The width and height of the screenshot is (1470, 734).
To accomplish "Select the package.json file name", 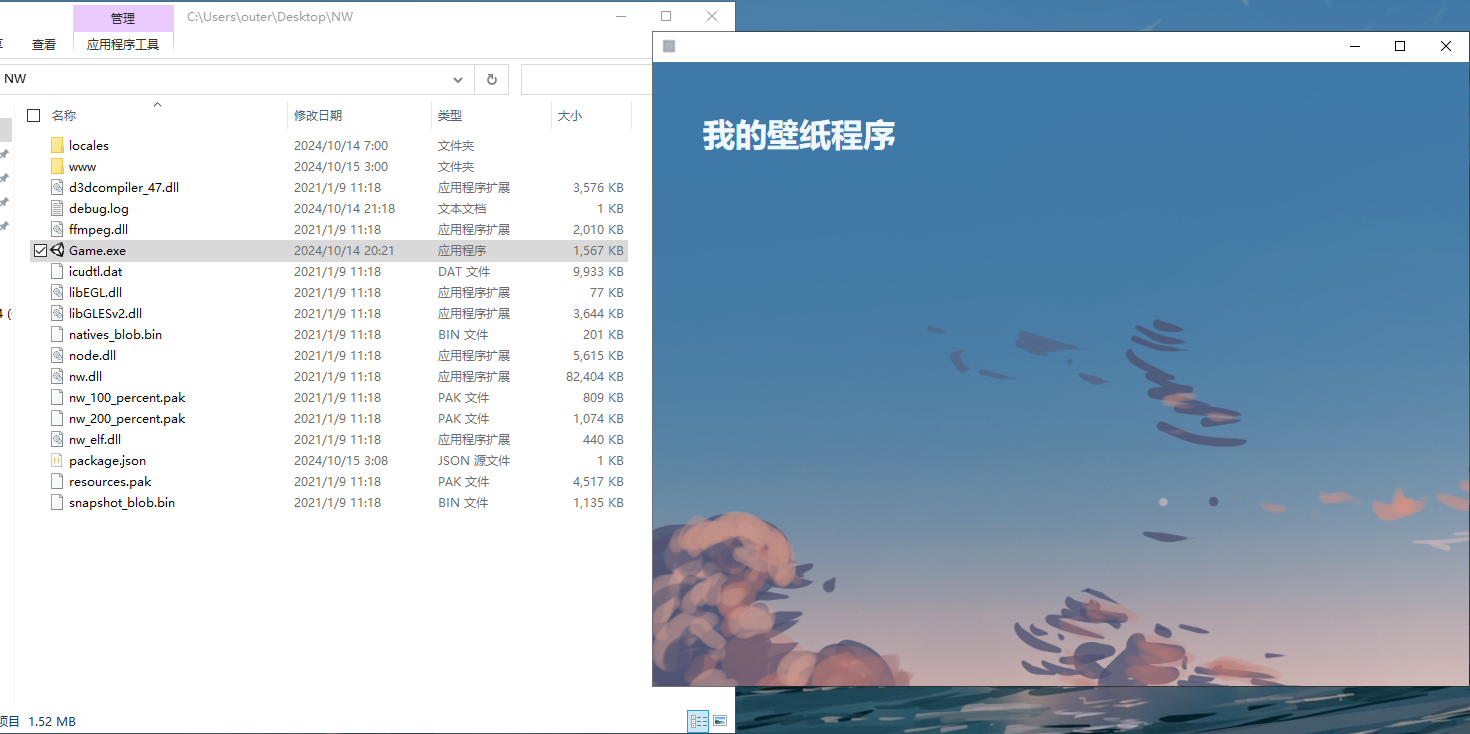I will (107, 461).
